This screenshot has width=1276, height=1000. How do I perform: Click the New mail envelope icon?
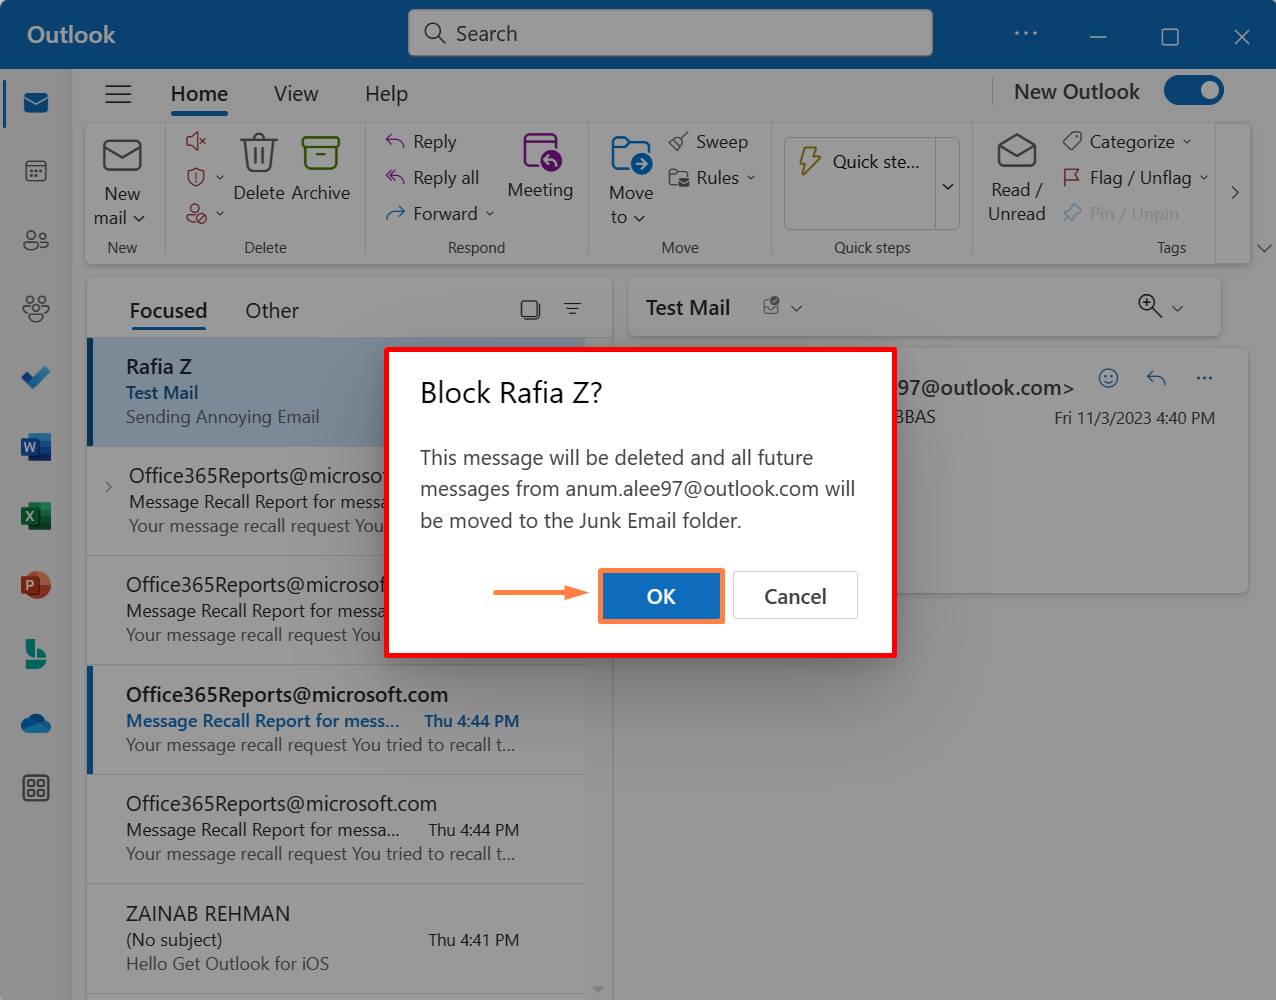[x=122, y=155]
